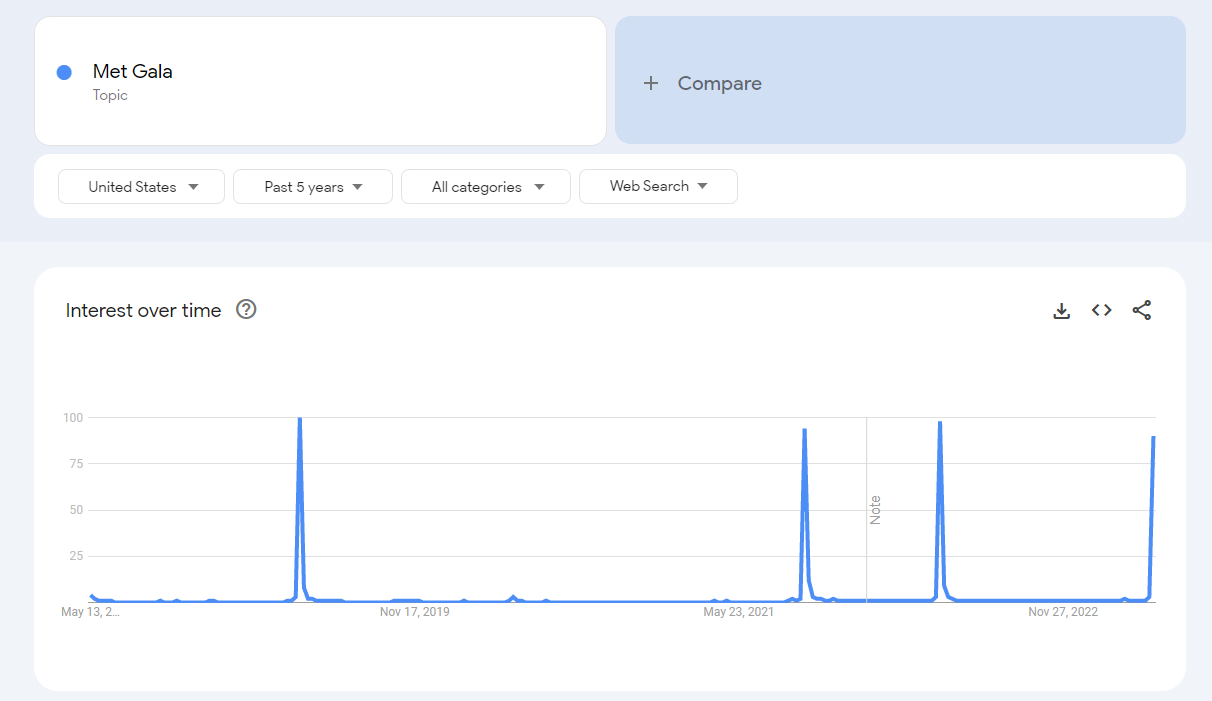The image size is (1212, 701).
Task: Open the All categories dropdown
Action: pyautogui.click(x=486, y=187)
